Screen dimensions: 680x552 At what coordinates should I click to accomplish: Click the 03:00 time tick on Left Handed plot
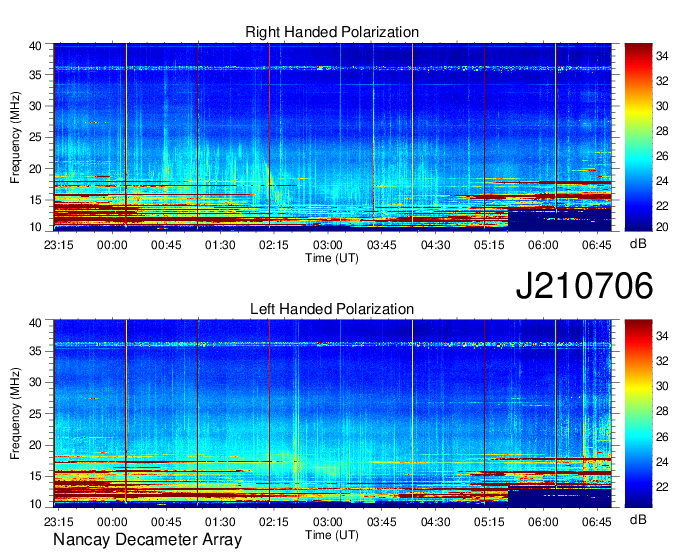[x=328, y=522]
